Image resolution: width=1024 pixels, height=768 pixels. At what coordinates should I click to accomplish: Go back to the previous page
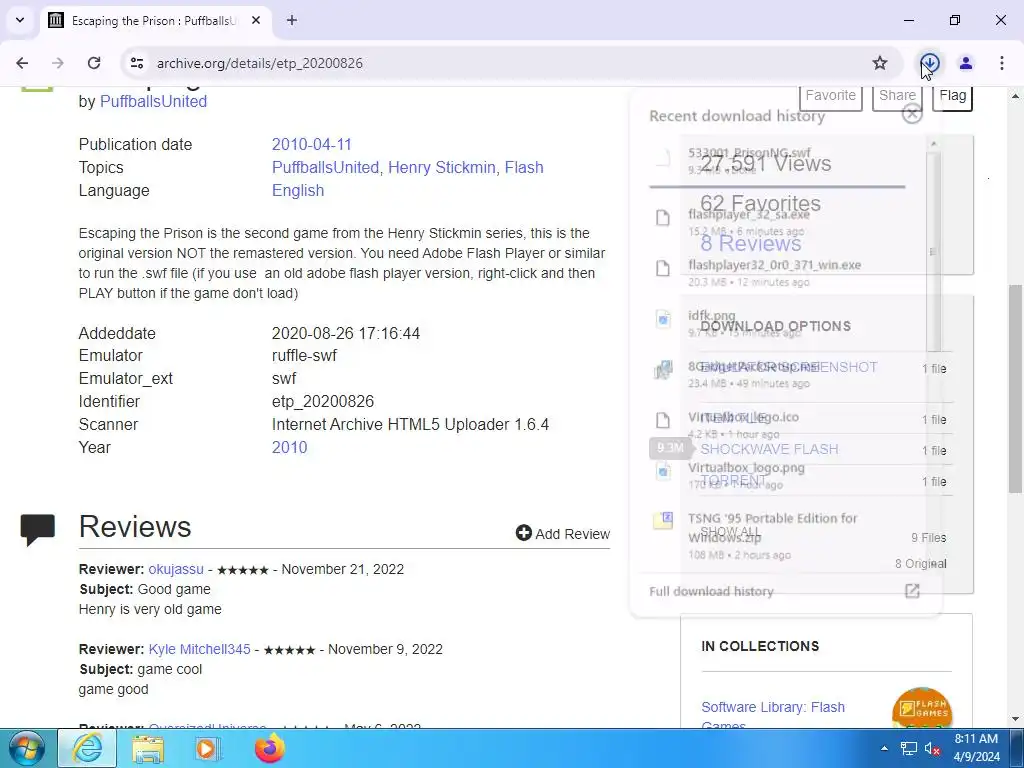point(22,63)
